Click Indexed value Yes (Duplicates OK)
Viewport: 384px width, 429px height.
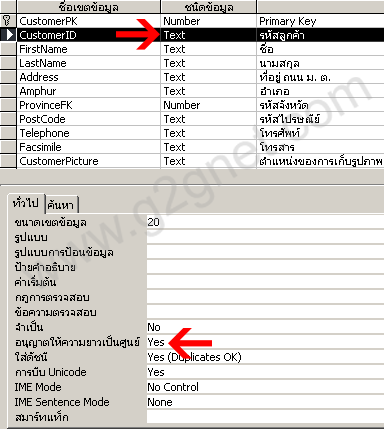point(265,357)
